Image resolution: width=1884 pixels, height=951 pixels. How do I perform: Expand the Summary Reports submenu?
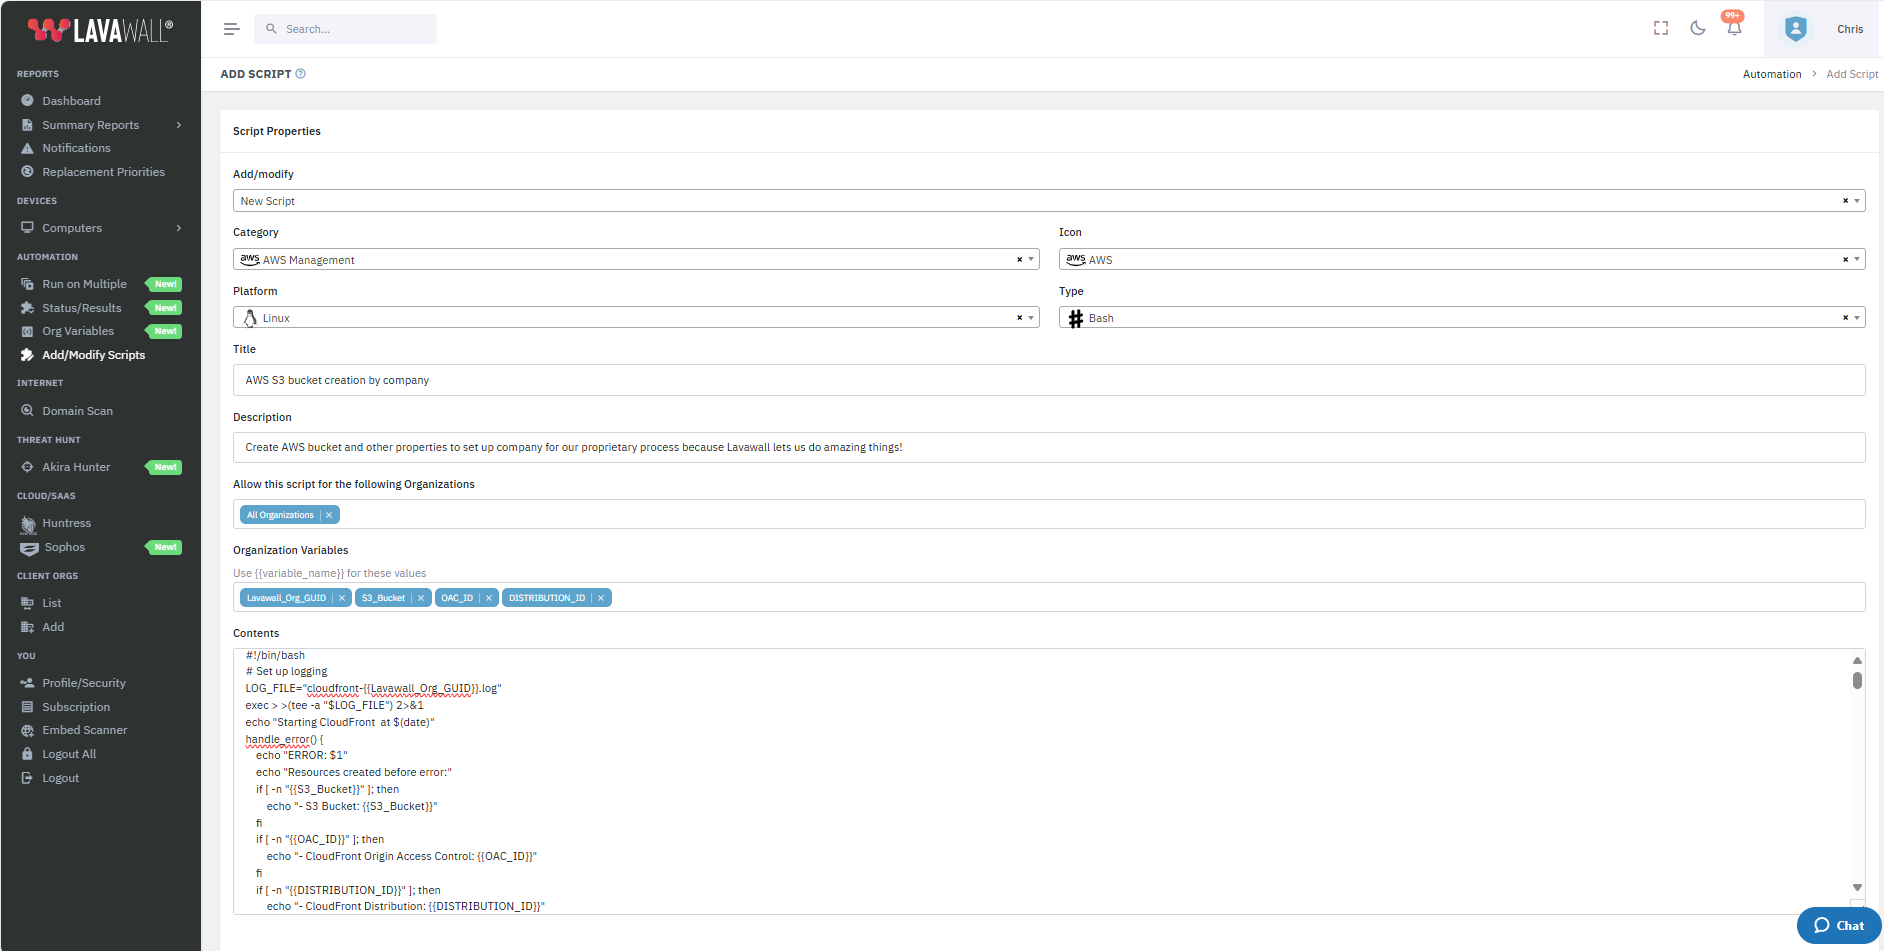point(178,124)
